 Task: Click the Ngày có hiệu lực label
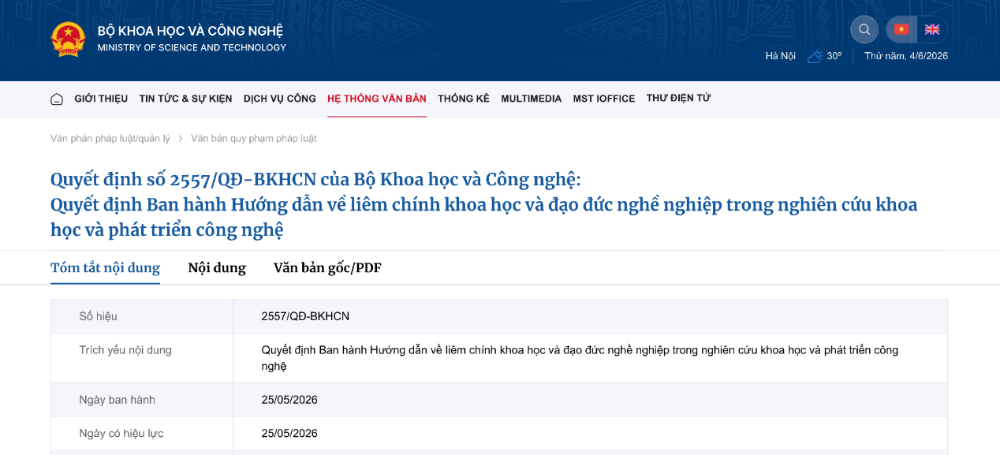122,433
